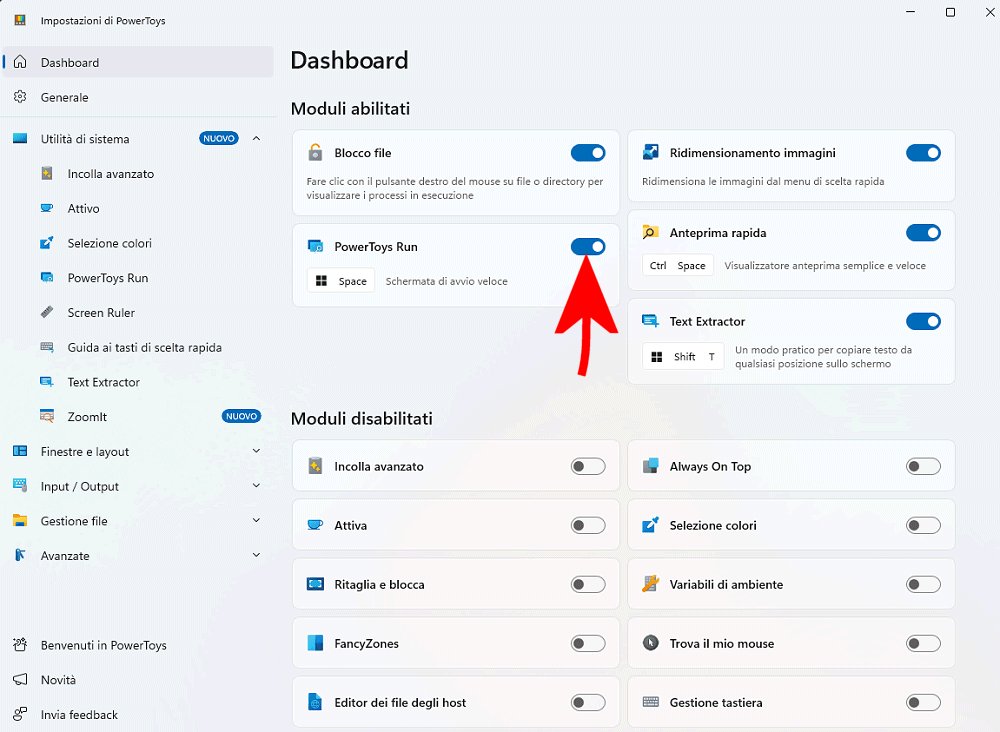This screenshot has height=732, width=1000.
Task: Disable the Blocco file toggle
Action: pyautogui.click(x=588, y=153)
